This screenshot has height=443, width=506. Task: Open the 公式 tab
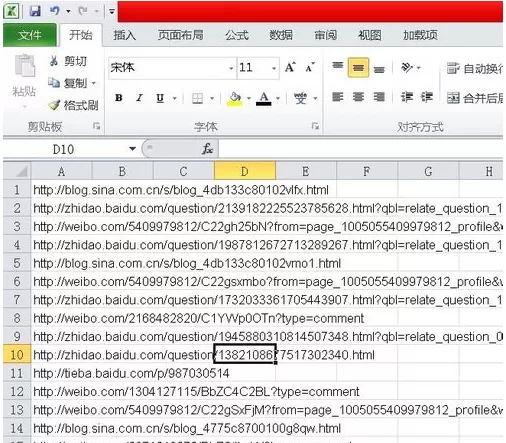tap(237, 35)
